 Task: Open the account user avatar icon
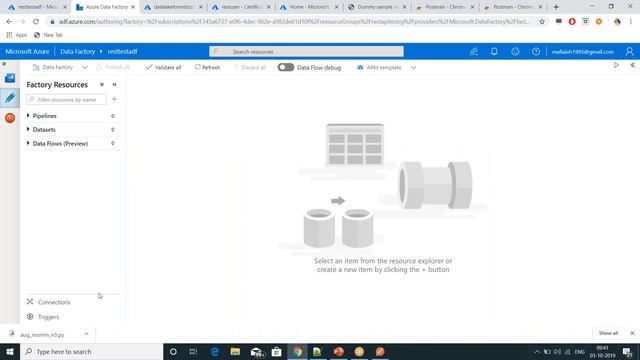tap(629, 51)
